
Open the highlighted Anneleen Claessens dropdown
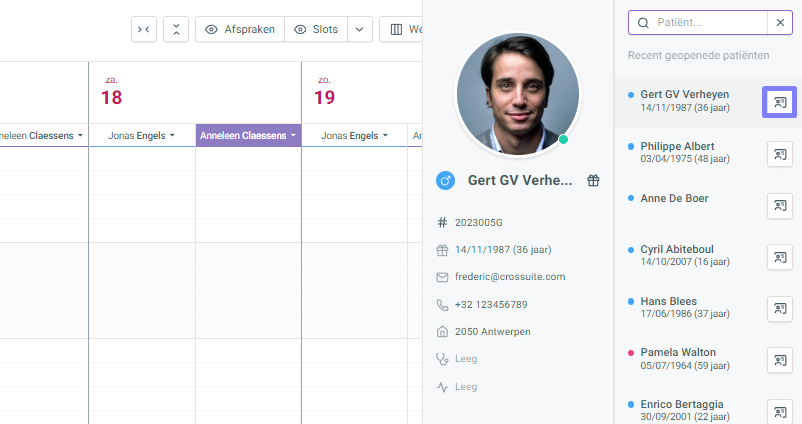248,136
